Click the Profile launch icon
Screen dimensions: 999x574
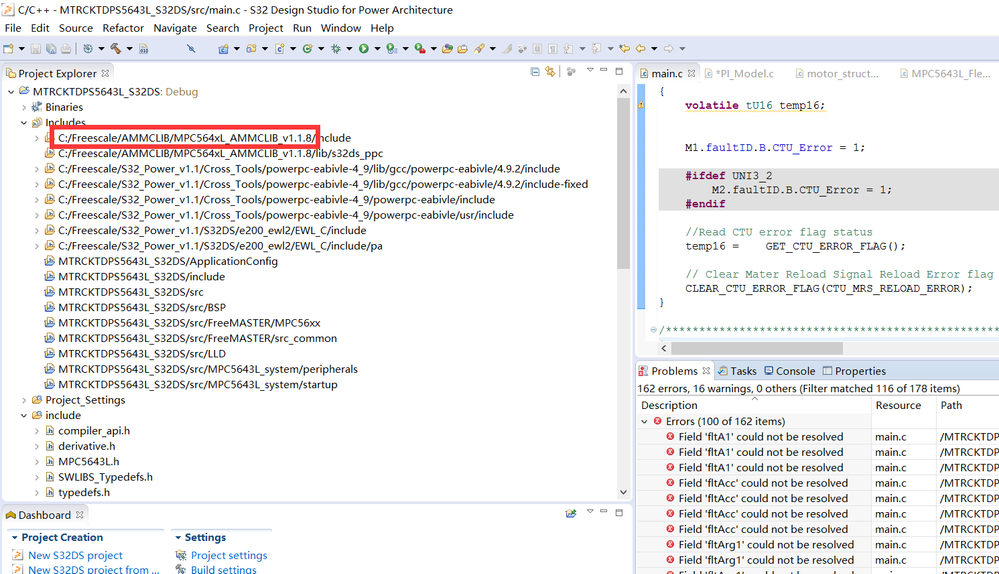[391, 48]
